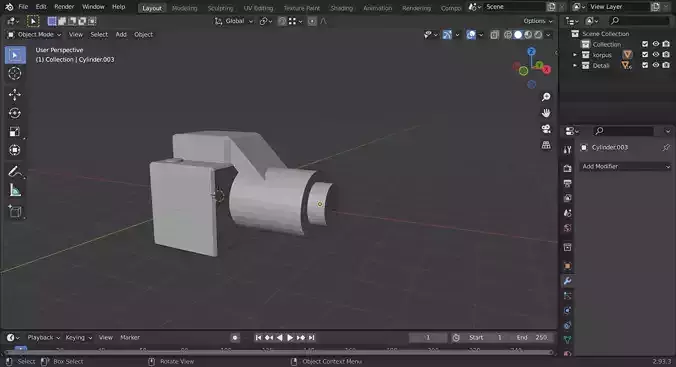Uncheck the Detail collection checkbox

(x=645, y=65)
